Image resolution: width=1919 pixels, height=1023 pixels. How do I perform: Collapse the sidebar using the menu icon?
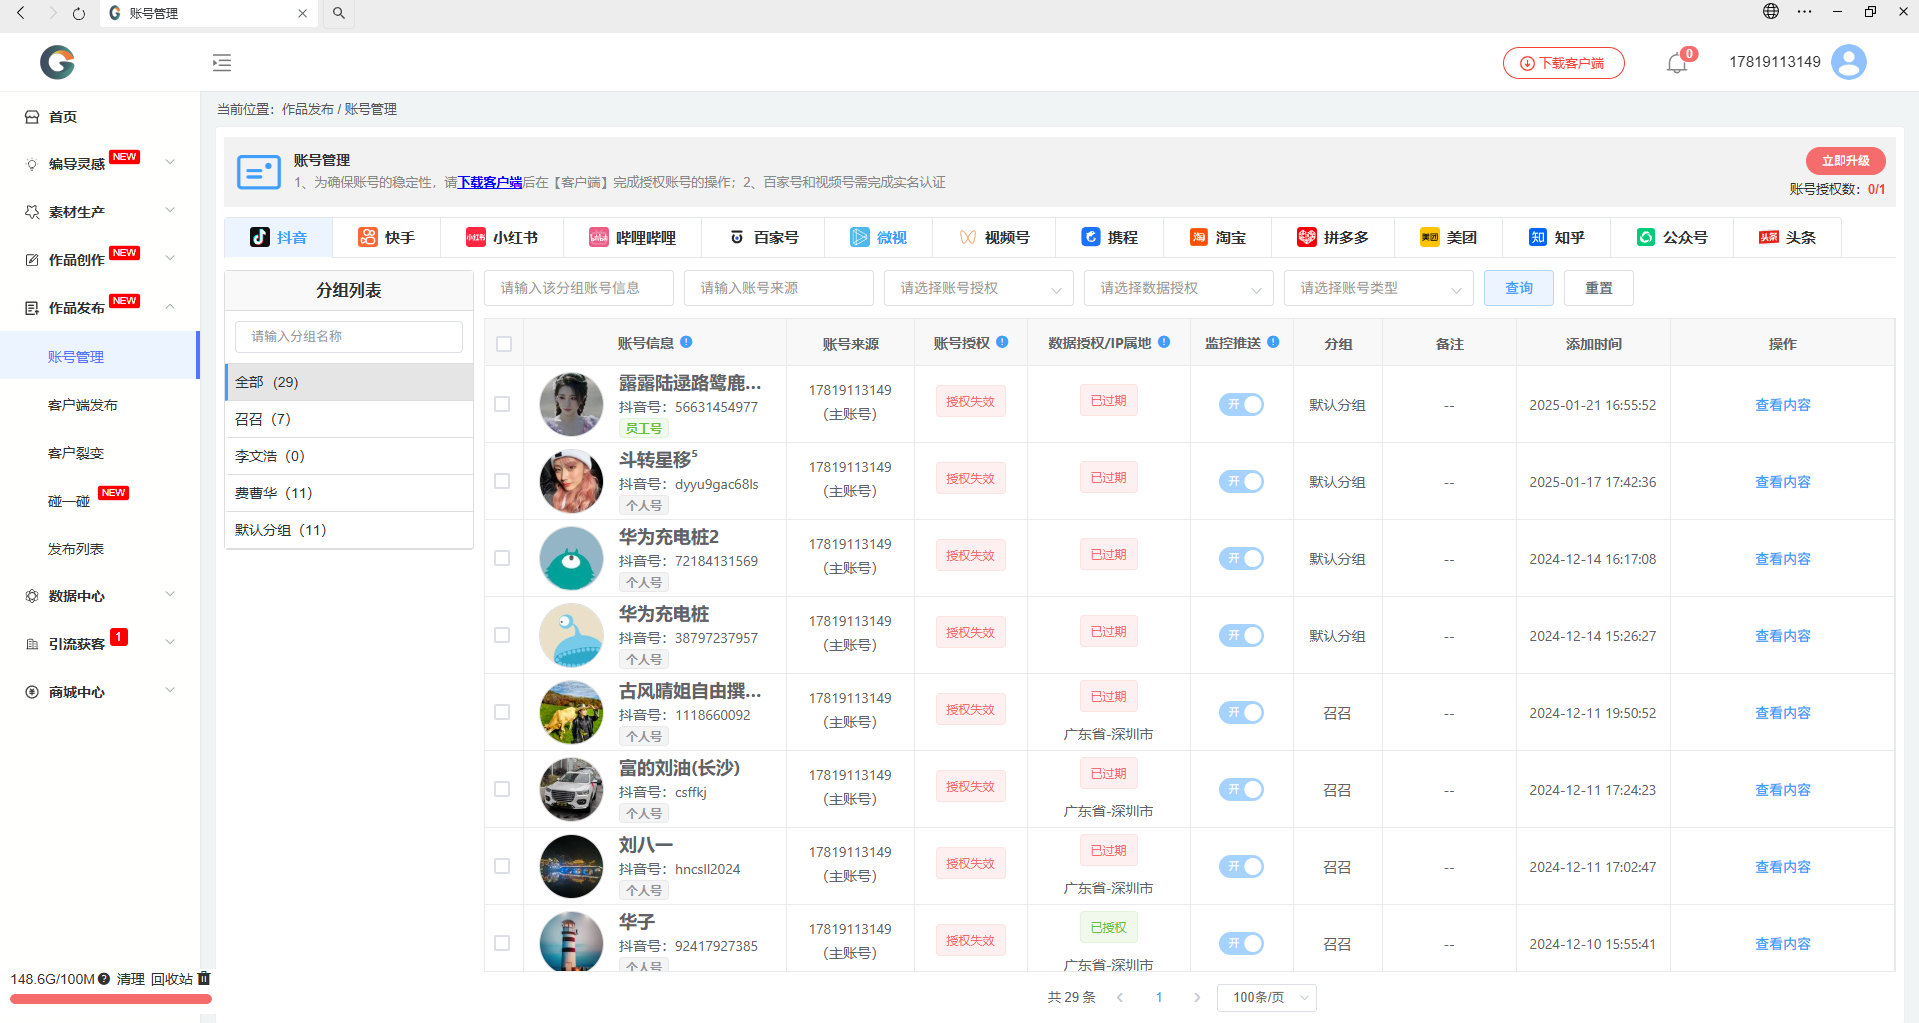click(222, 63)
